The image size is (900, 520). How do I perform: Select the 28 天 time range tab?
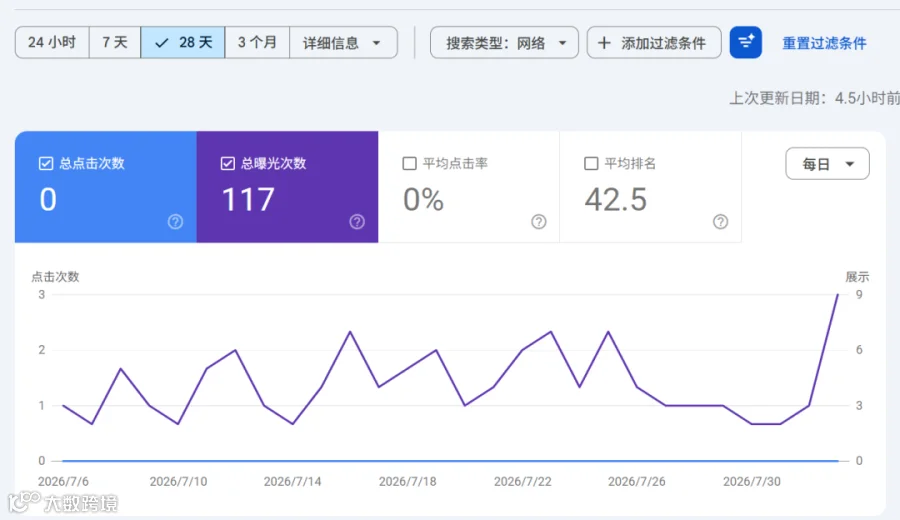click(183, 42)
